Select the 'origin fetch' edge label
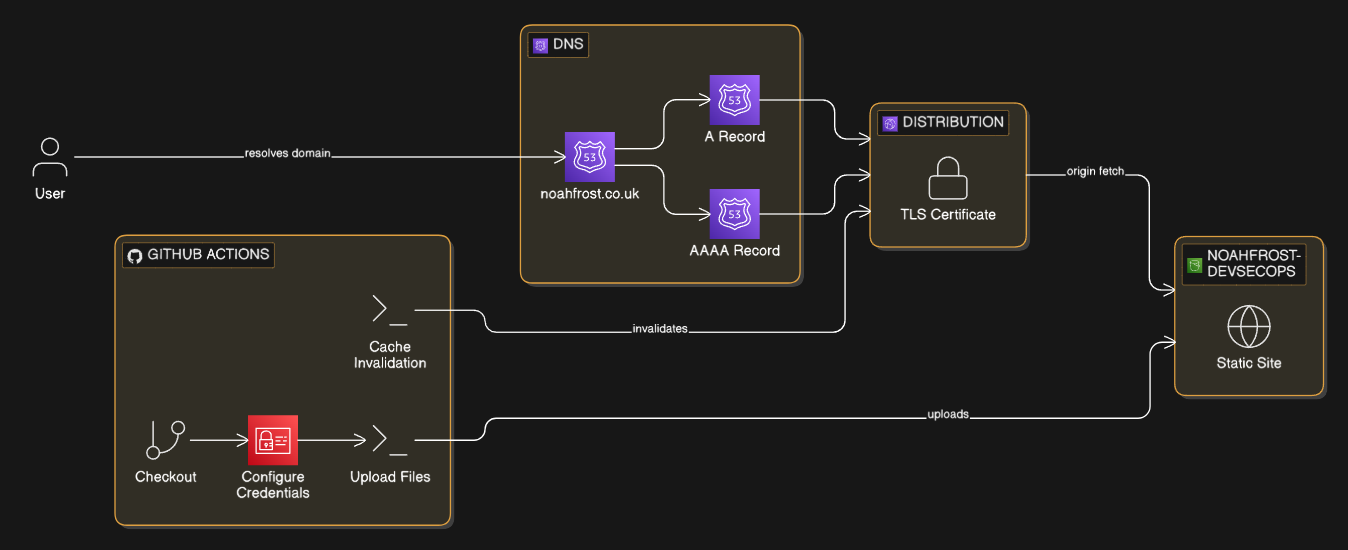This screenshot has width=1348, height=550. [1094, 172]
